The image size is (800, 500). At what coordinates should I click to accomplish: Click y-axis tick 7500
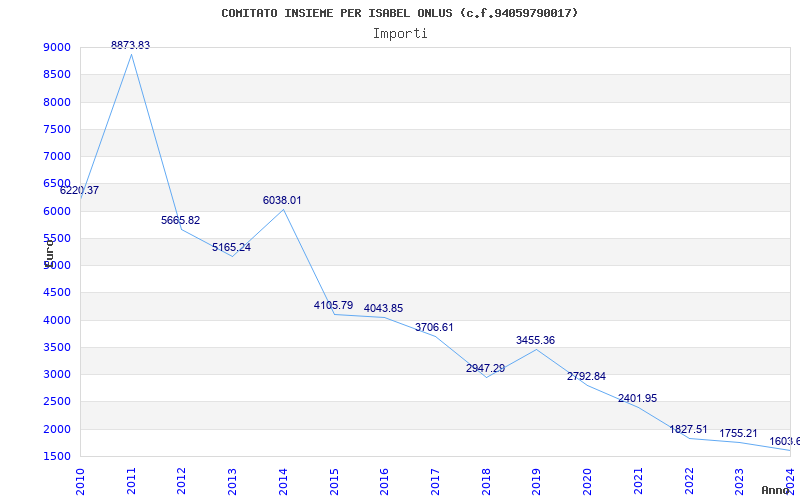coord(57,129)
